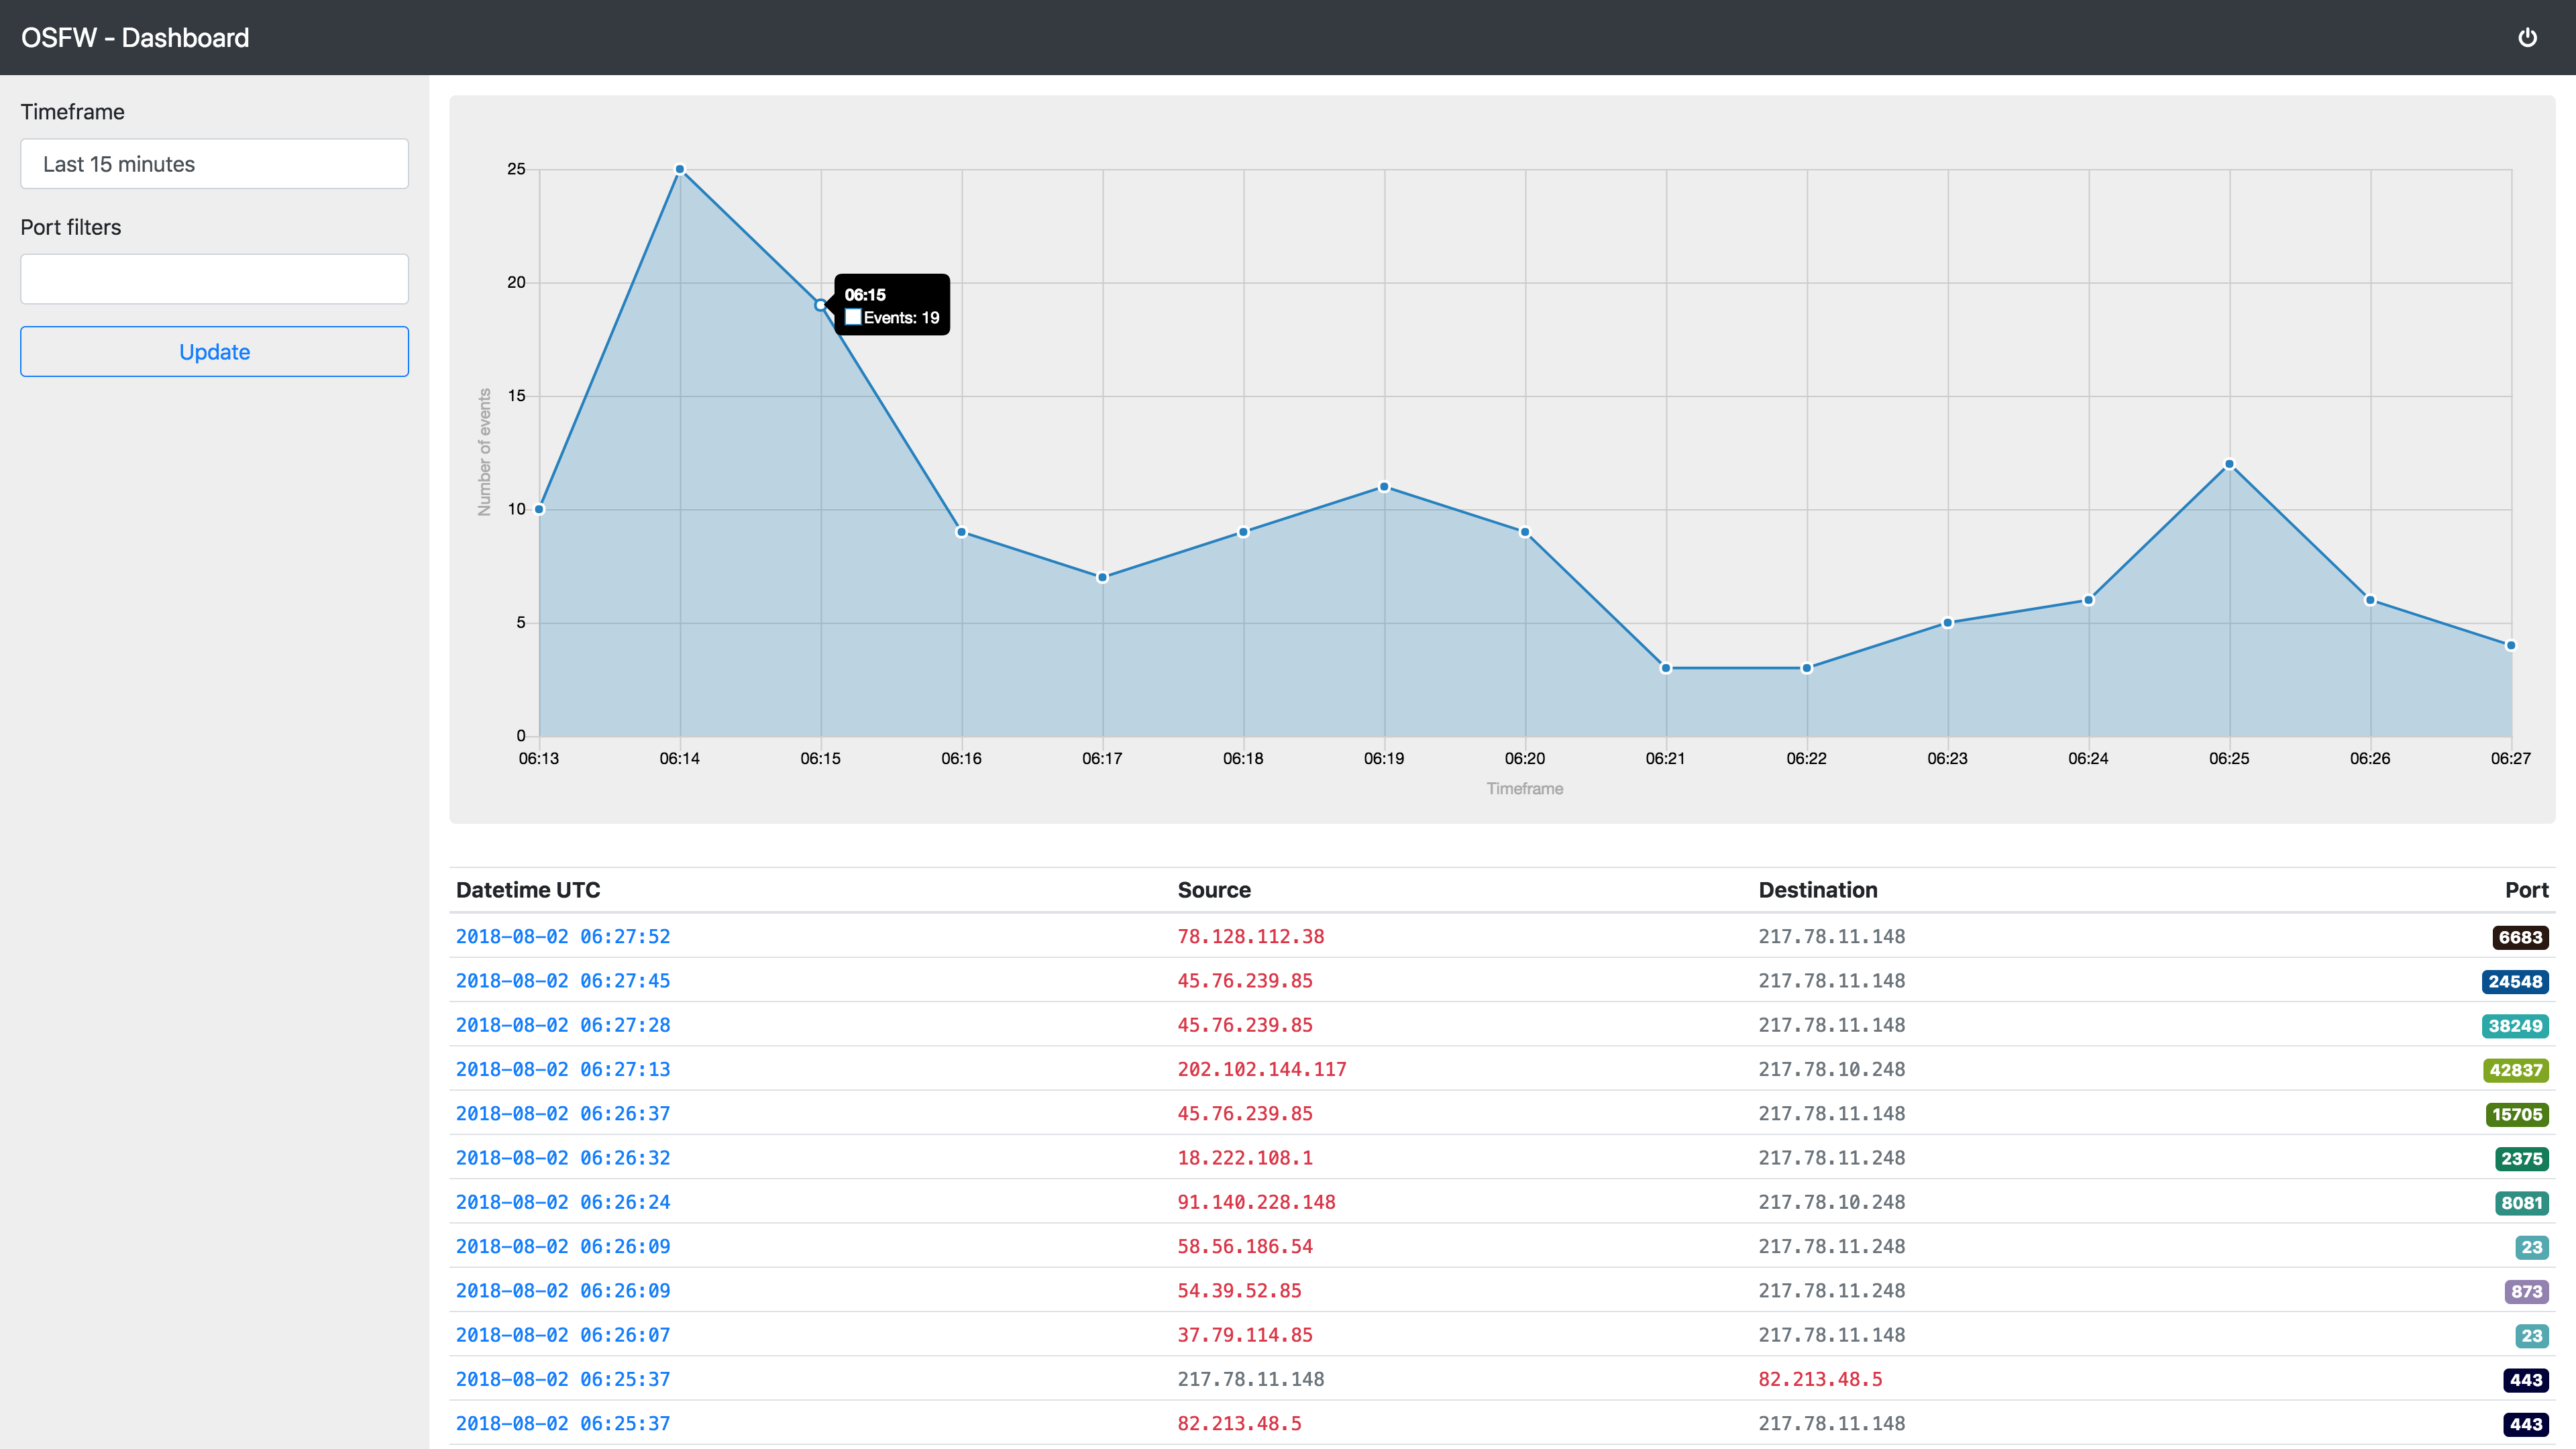Click destination IP 82.213.48.5
This screenshot has width=2576, height=1449.
tap(1820, 1380)
